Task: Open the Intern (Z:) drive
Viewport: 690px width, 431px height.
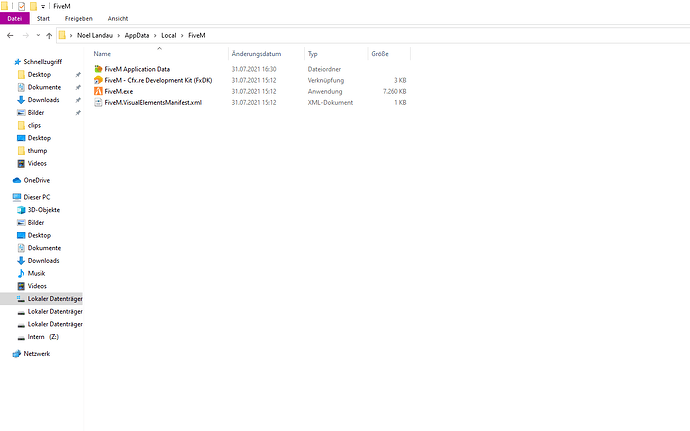Action: (x=43, y=337)
